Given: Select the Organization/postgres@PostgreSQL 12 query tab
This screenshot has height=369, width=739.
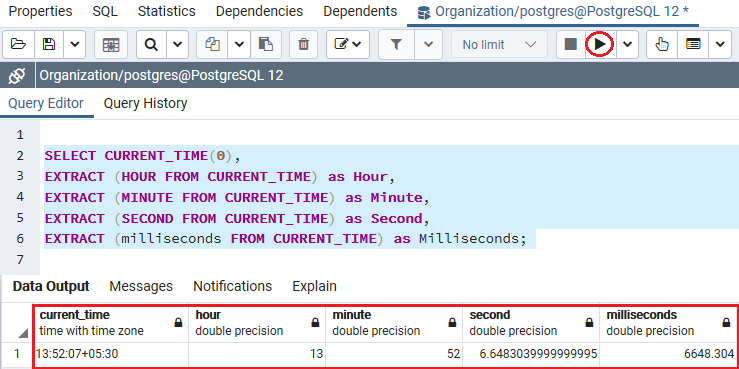Looking at the screenshot, I should click(553, 12).
